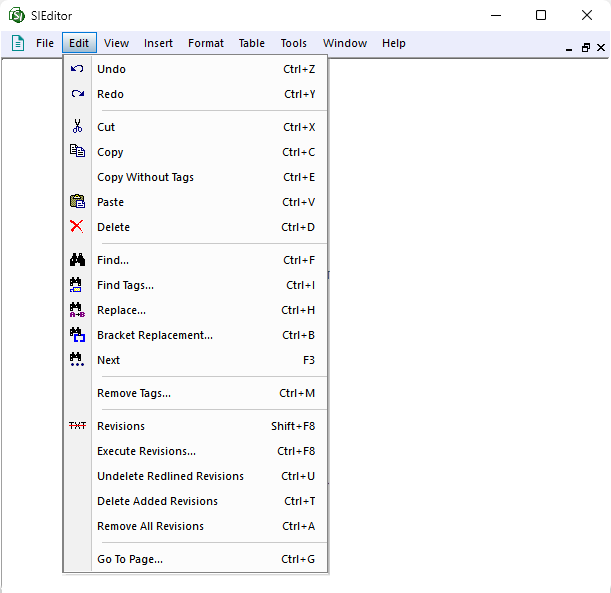Click the scissors Cut icon
The height and width of the screenshot is (593, 611).
(77, 126)
